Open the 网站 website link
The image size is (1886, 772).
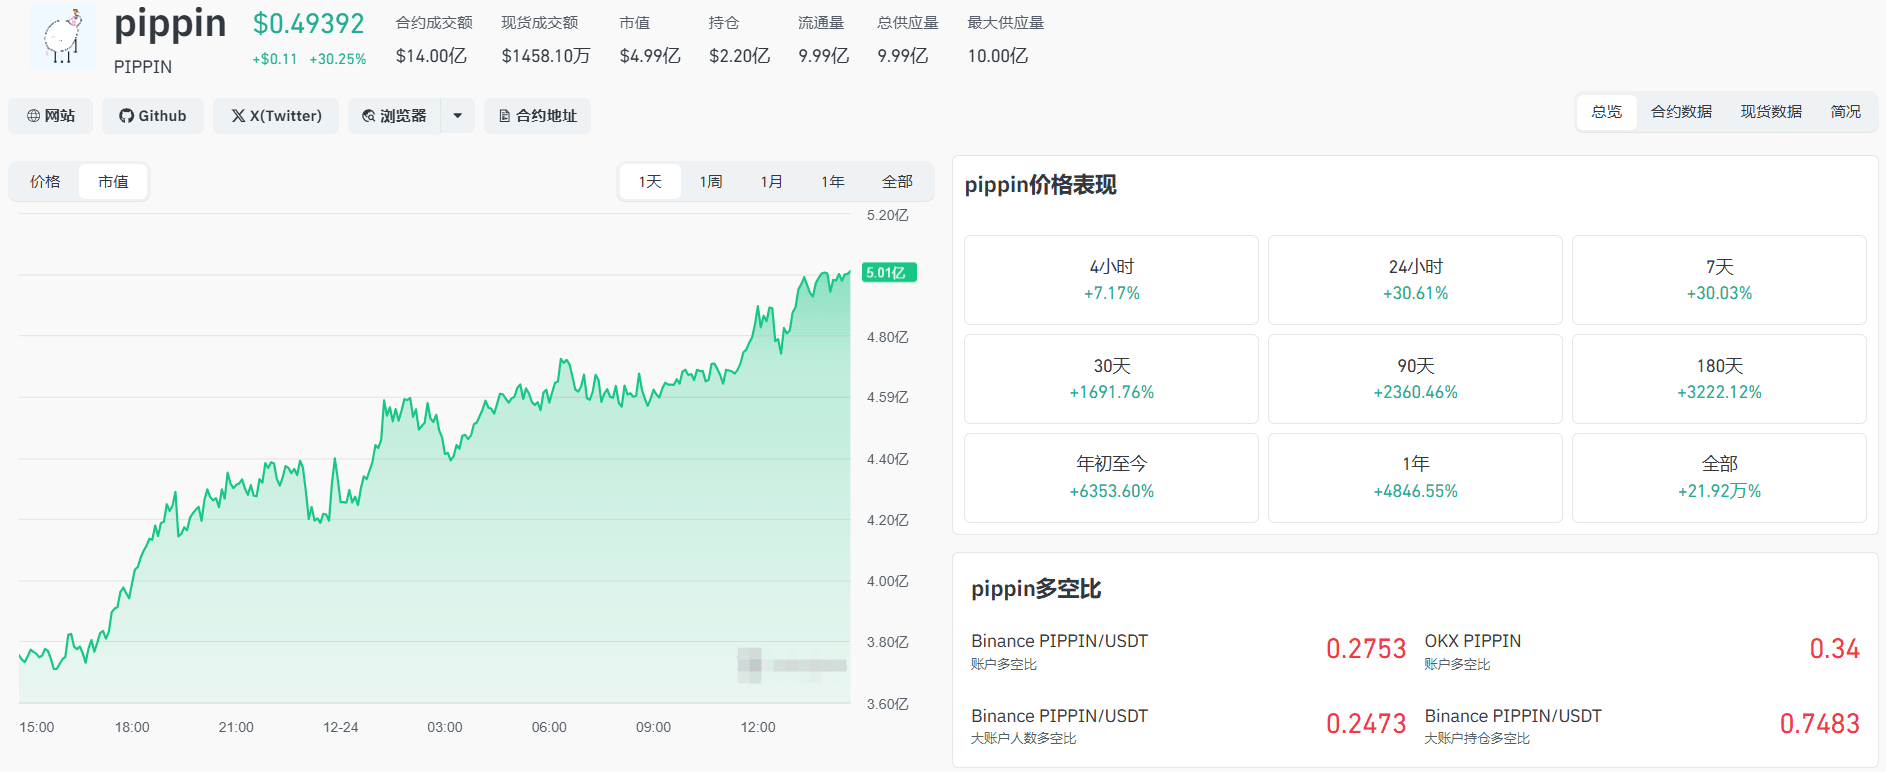pos(51,116)
